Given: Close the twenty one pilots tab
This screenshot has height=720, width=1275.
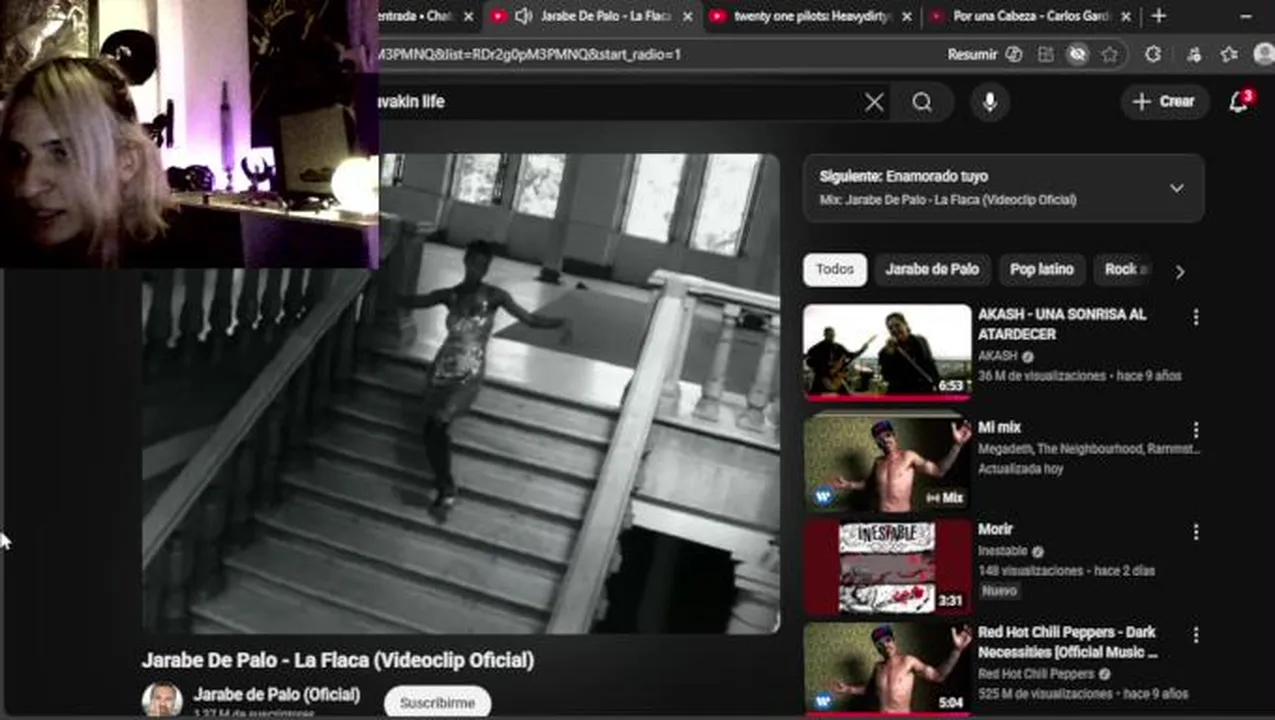Looking at the screenshot, I should point(907,17).
